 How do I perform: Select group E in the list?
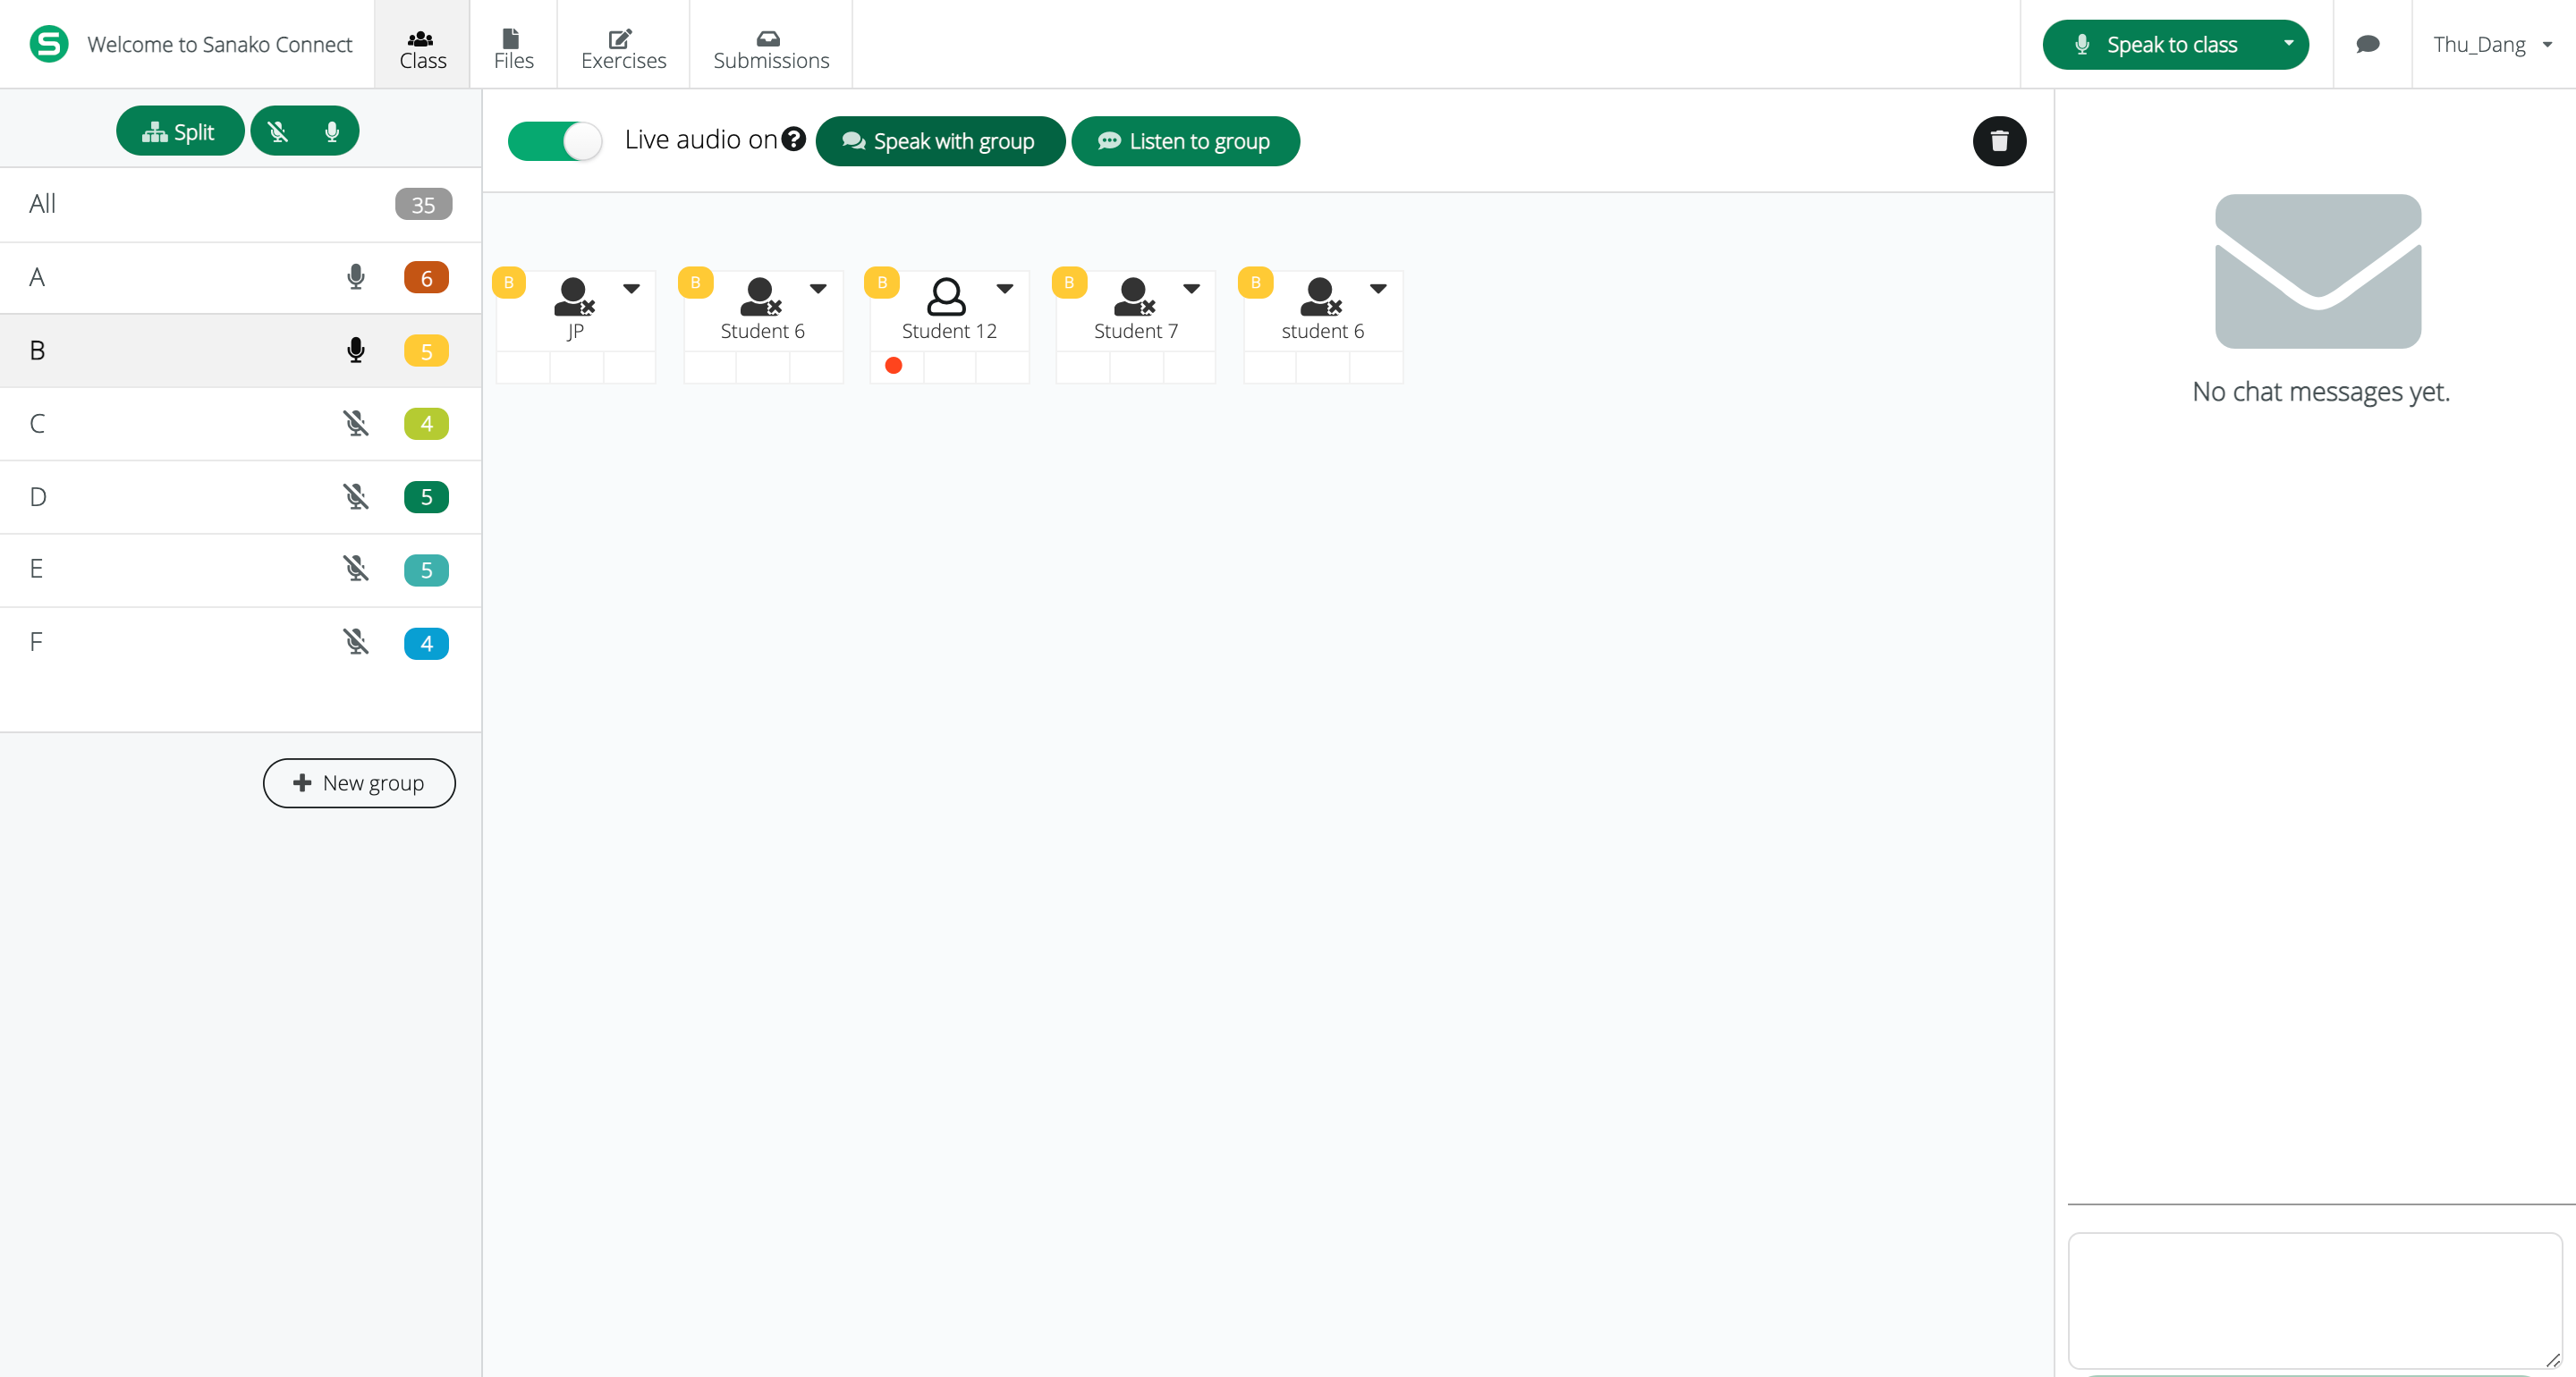pos(240,569)
